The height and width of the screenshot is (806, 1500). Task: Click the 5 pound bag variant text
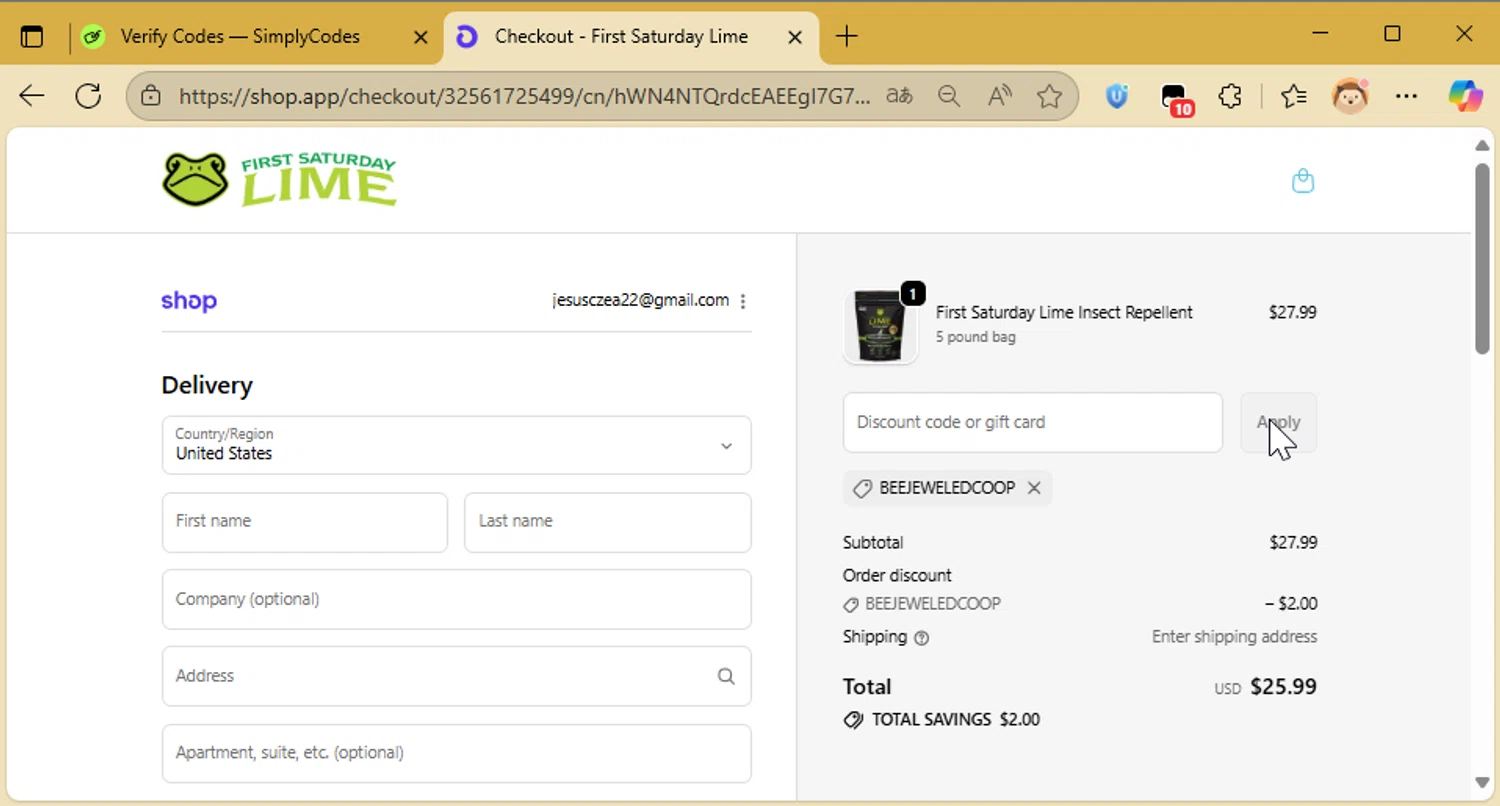click(x=976, y=337)
